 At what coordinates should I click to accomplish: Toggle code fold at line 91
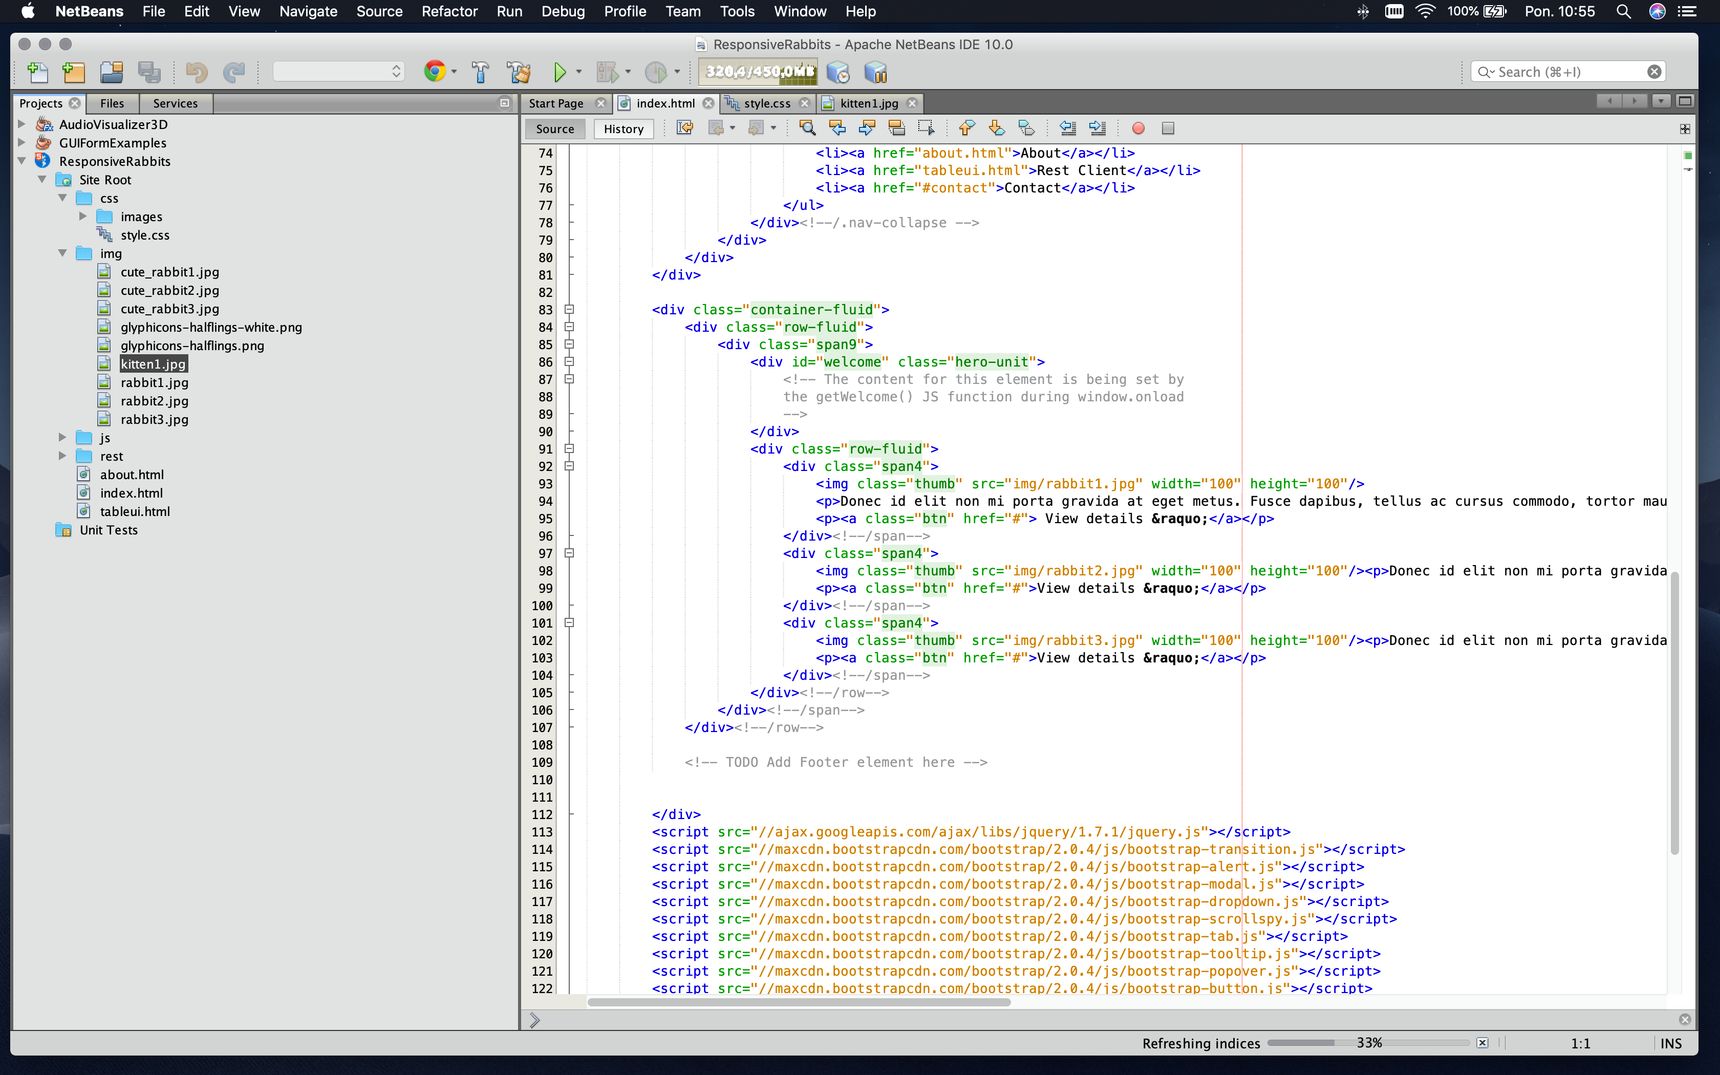pos(569,449)
